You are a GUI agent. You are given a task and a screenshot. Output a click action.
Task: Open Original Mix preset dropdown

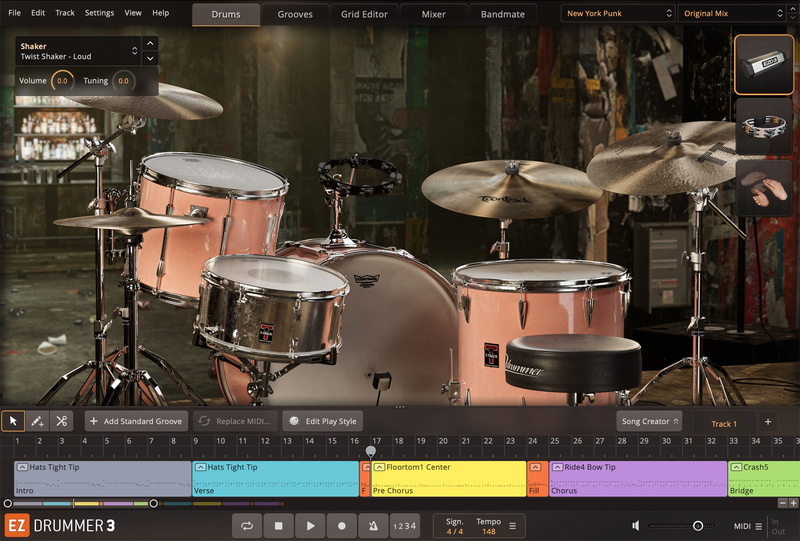point(733,13)
